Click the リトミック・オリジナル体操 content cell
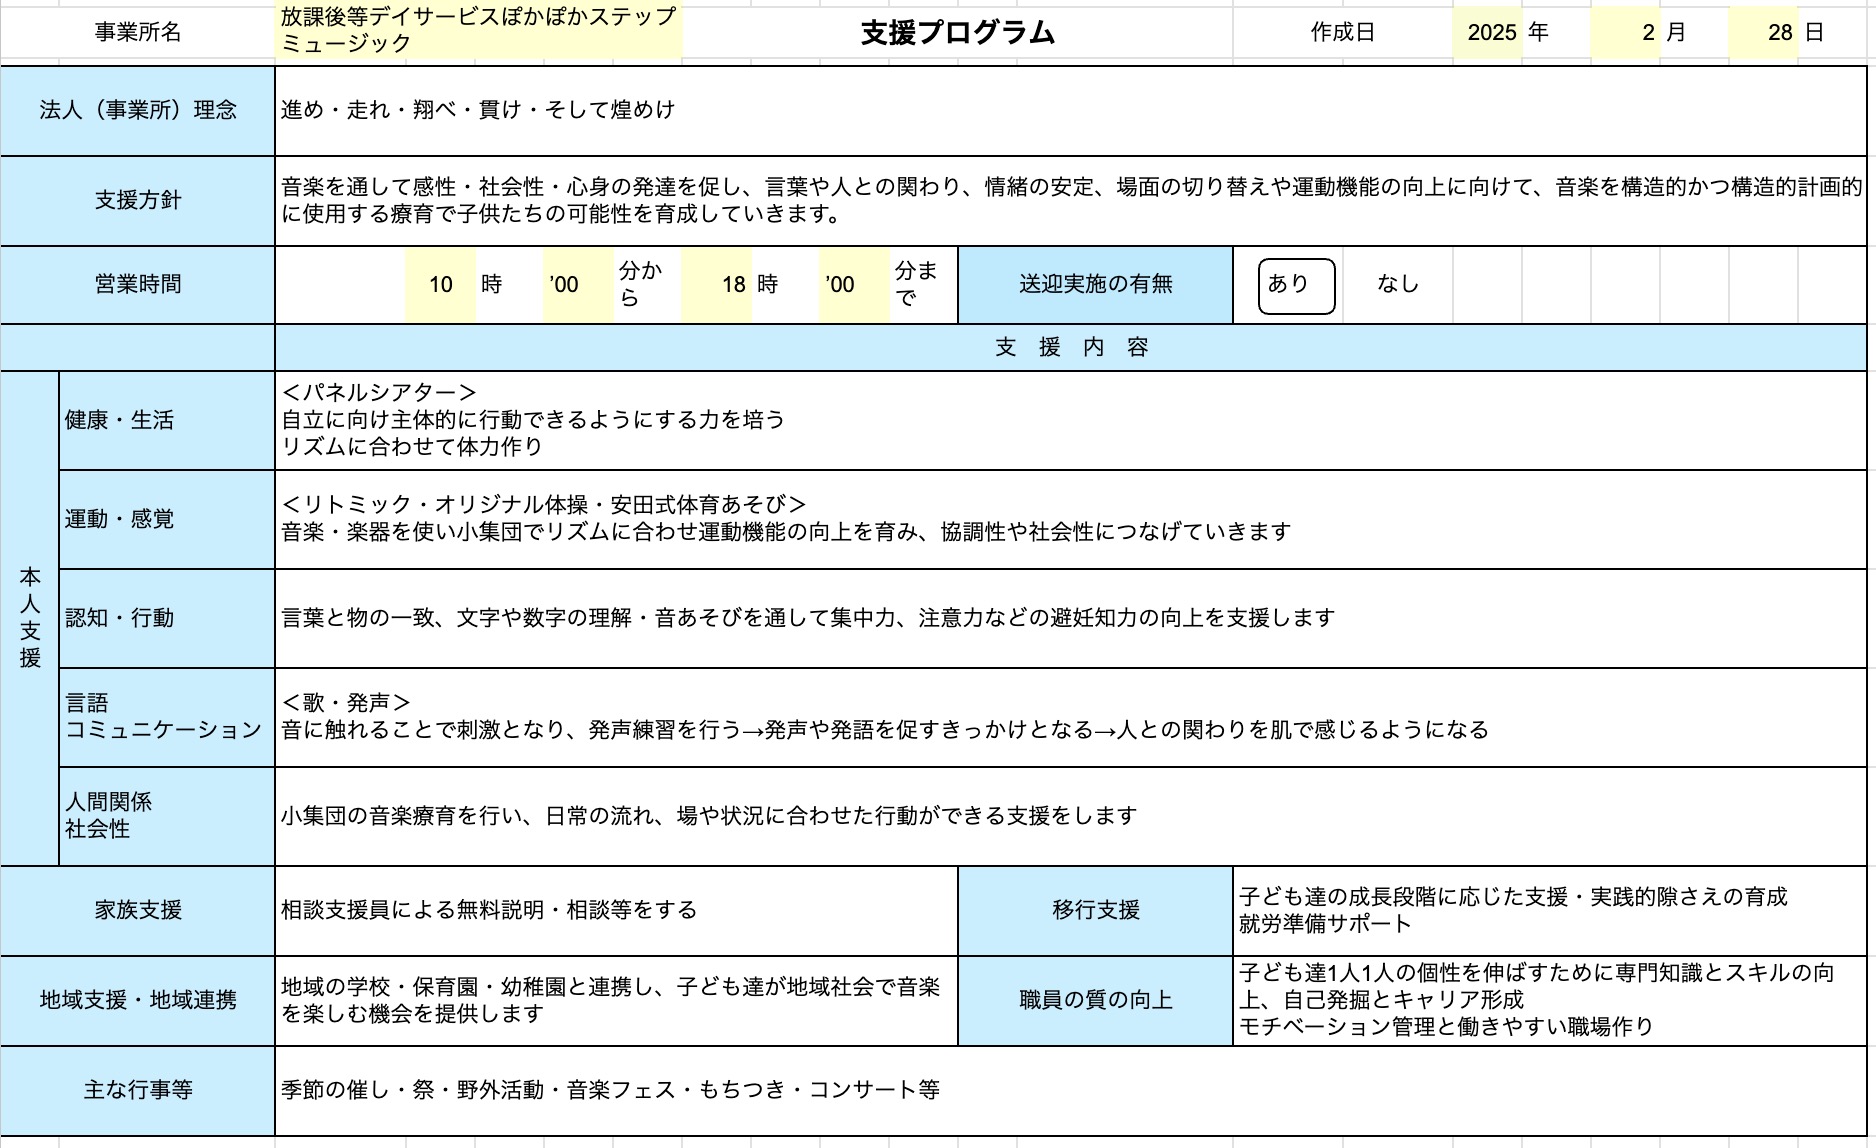This screenshot has height=1148, width=1876. pos(1070,519)
